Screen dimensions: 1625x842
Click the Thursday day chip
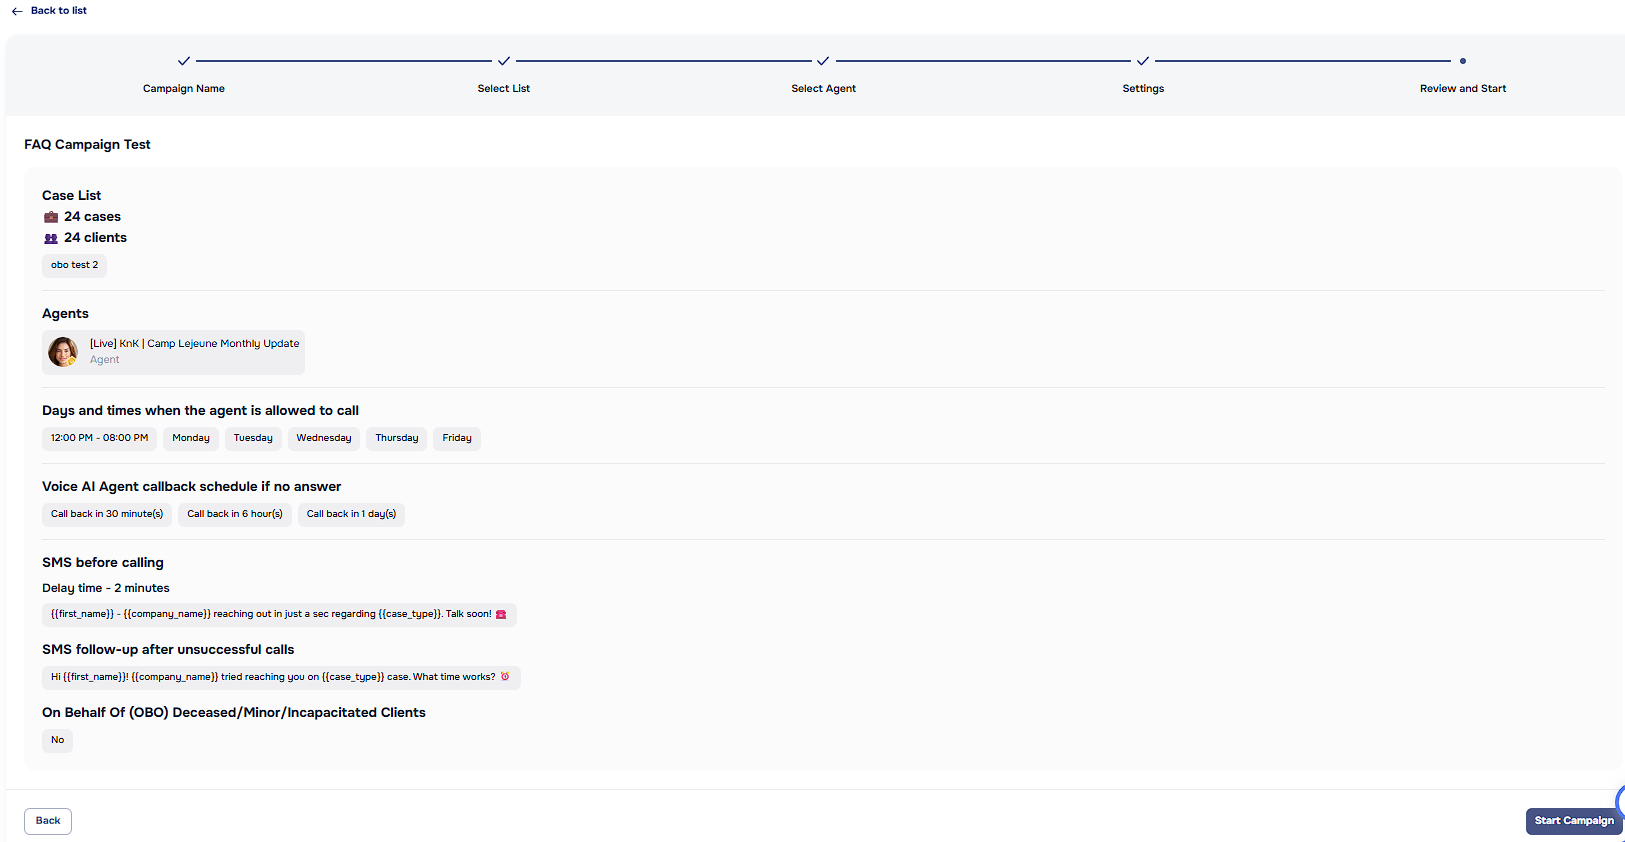coord(397,438)
